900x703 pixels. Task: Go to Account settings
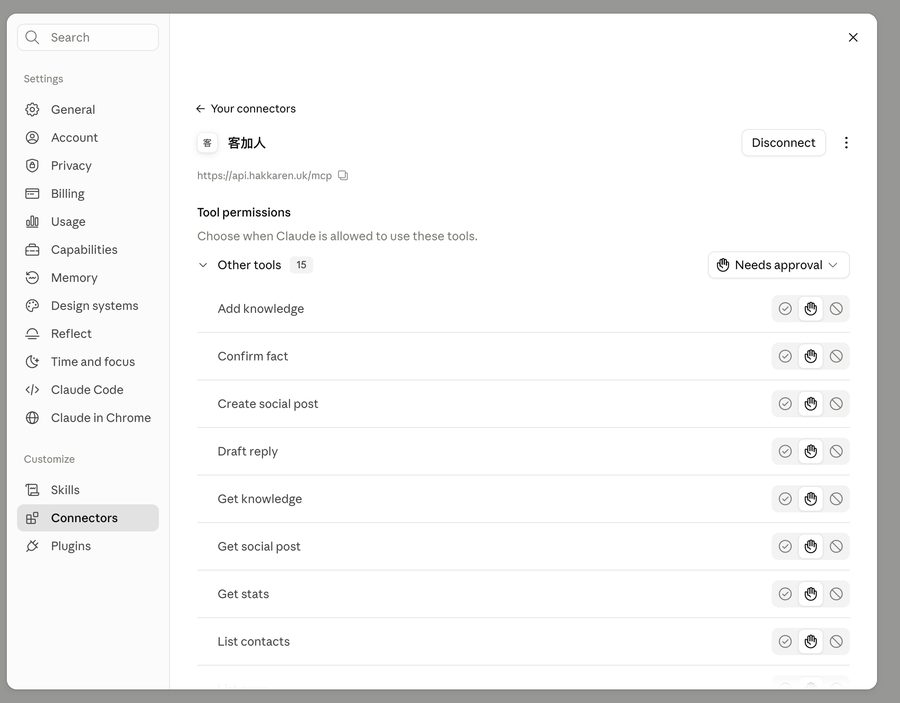tap(88, 138)
